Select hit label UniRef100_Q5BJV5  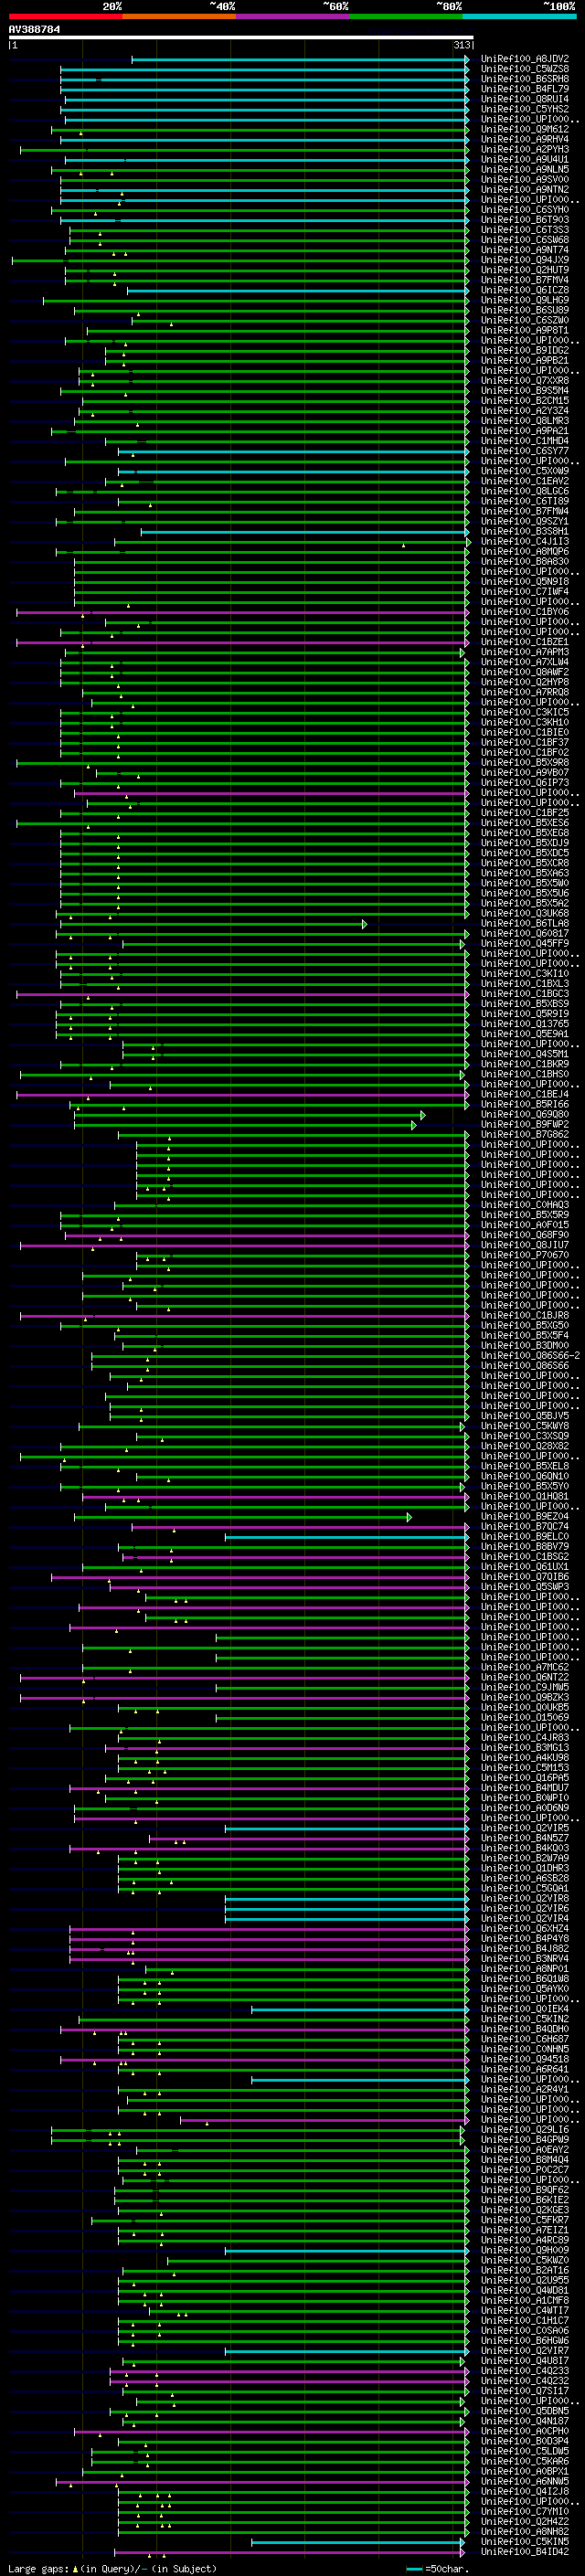pos(525,1416)
